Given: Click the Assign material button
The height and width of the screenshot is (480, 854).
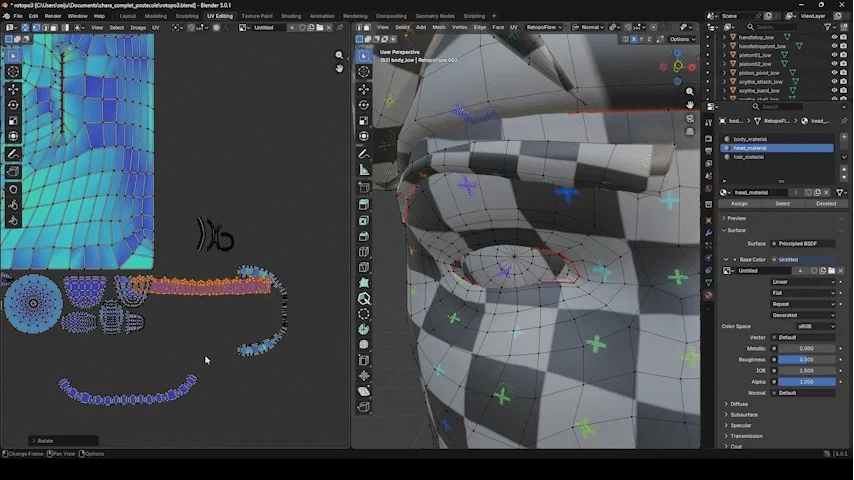Looking at the screenshot, I should [739, 203].
